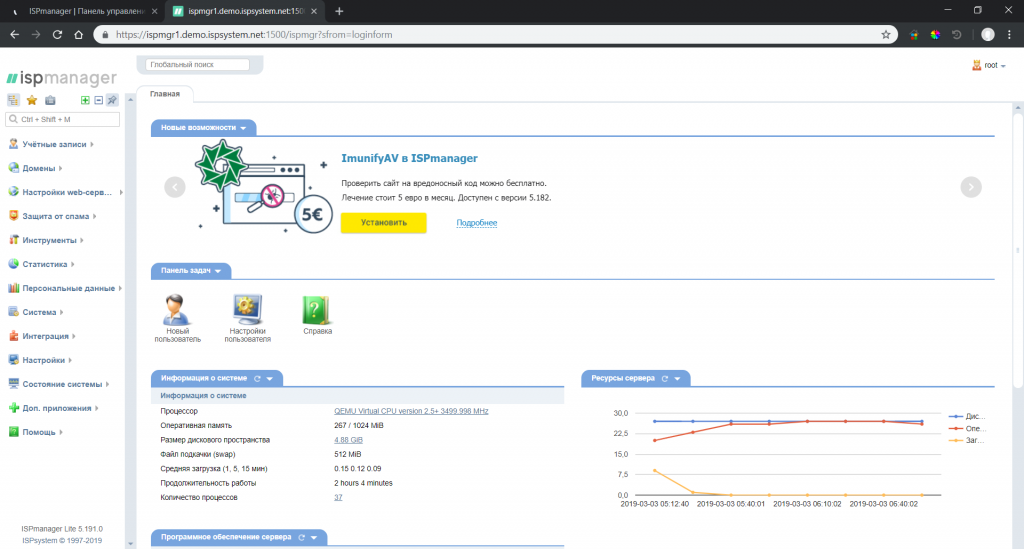Follow the Подробнее link
The height and width of the screenshot is (549, 1024).
tap(476, 223)
